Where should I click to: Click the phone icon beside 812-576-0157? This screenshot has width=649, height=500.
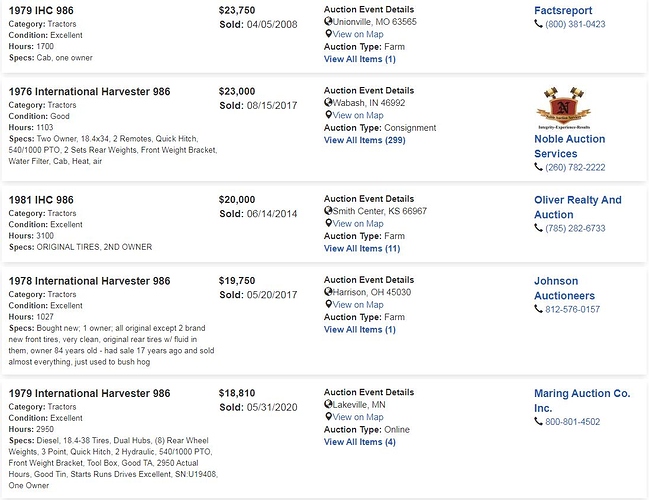(x=538, y=309)
